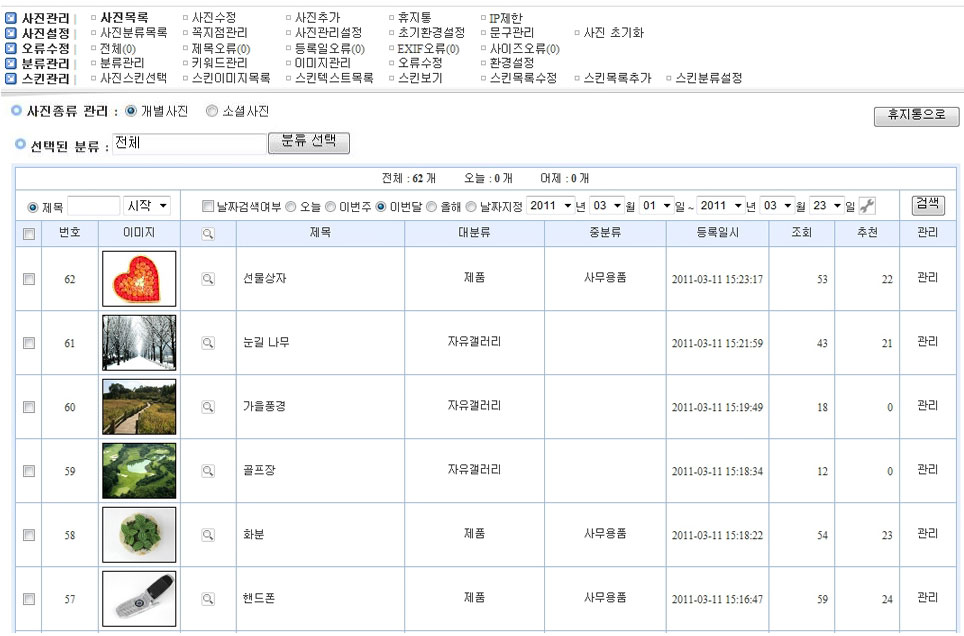Click the magnifier icon in 선물상자 row

click(x=208, y=279)
